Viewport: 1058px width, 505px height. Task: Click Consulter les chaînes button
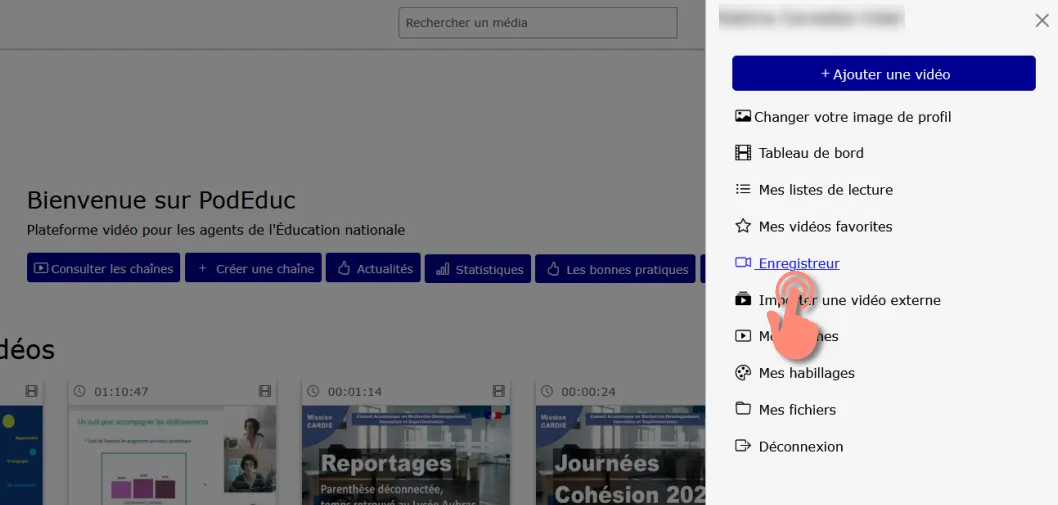[103, 268]
